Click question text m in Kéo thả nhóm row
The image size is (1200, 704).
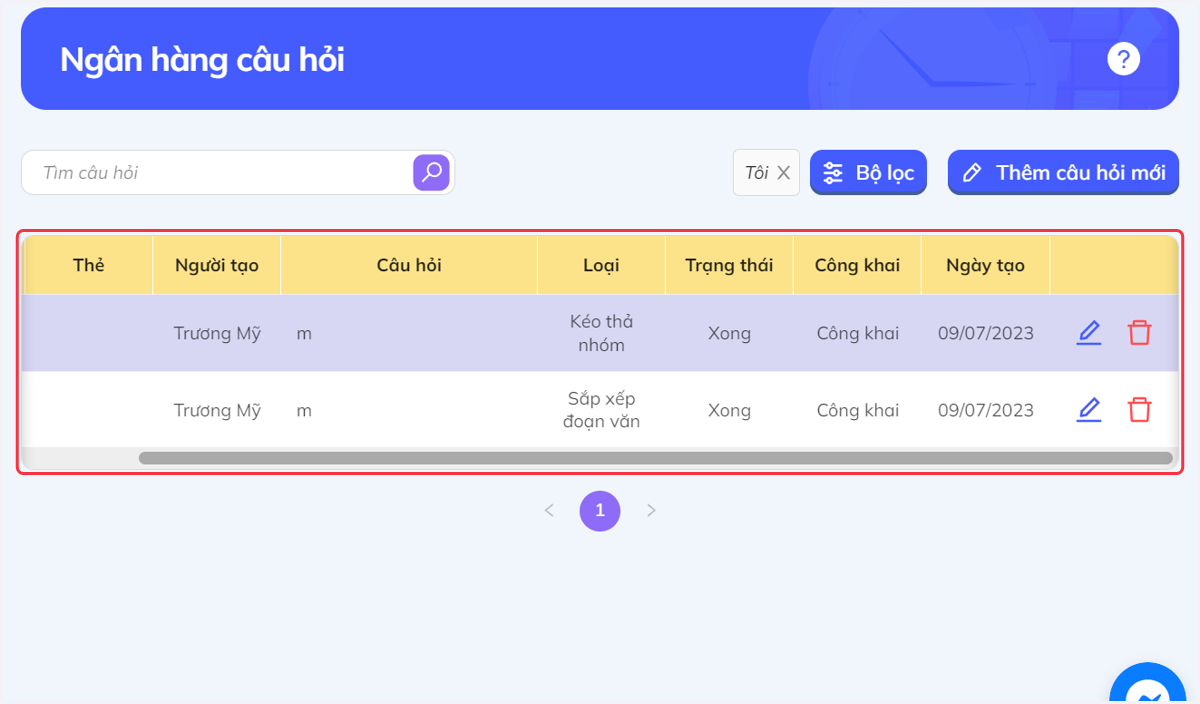304,334
